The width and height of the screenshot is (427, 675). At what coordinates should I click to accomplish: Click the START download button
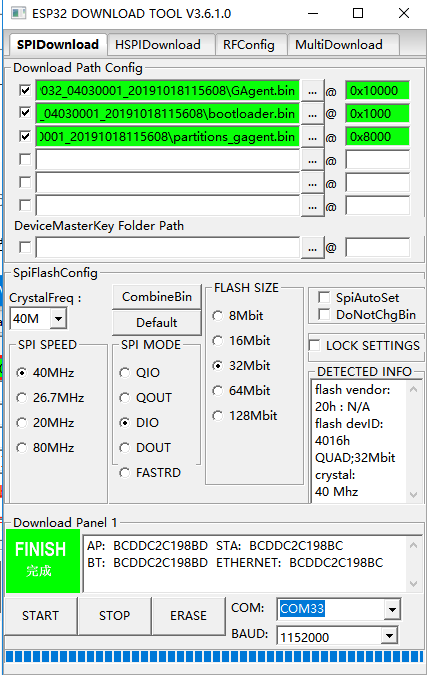point(40,616)
